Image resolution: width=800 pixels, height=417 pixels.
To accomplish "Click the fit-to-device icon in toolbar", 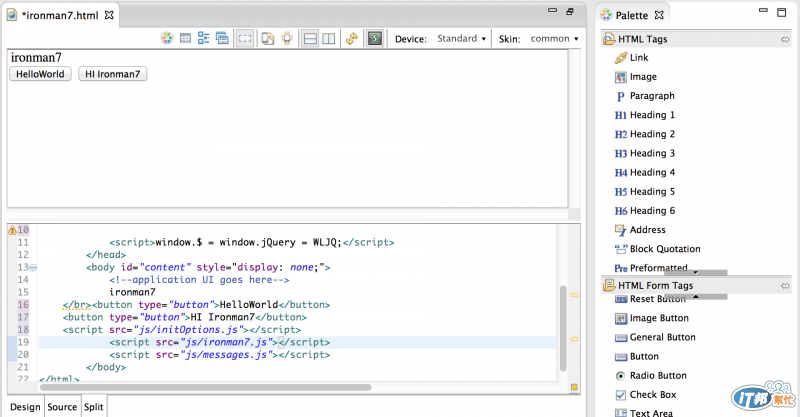I will (287, 38).
